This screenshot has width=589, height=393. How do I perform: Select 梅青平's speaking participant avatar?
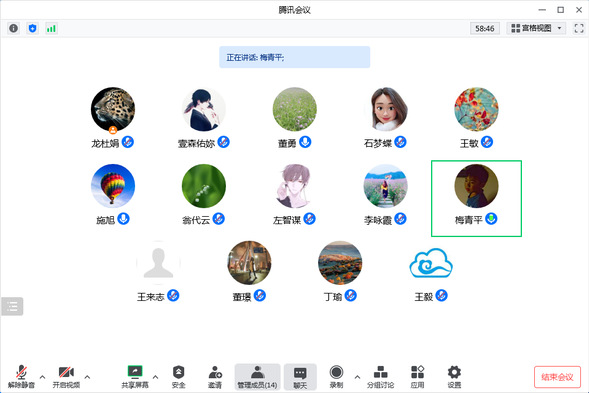pyautogui.click(x=476, y=186)
